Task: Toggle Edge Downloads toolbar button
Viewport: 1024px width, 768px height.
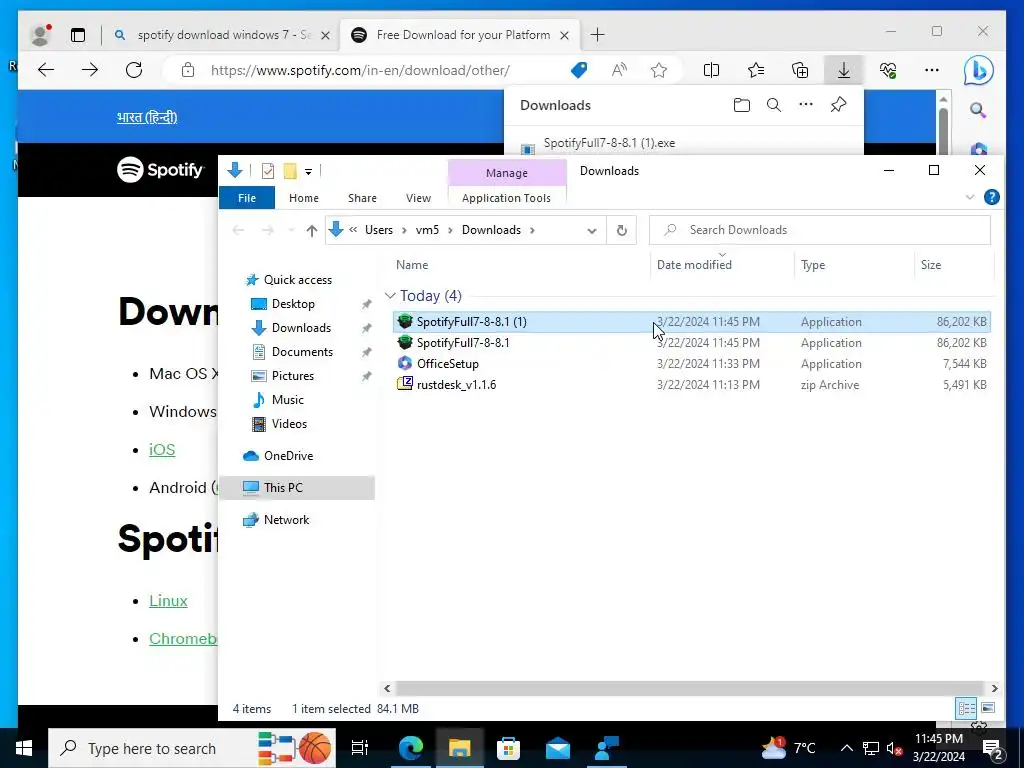Action: point(844,70)
